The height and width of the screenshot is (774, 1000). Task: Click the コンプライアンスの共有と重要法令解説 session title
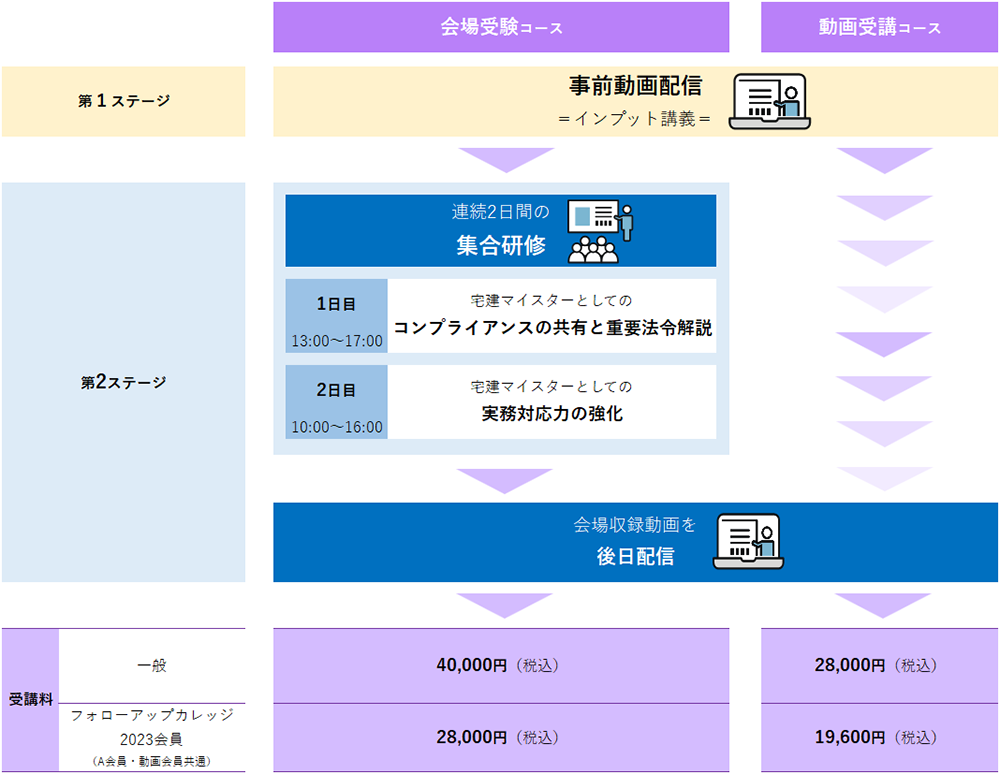pyautogui.click(x=552, y=328)
